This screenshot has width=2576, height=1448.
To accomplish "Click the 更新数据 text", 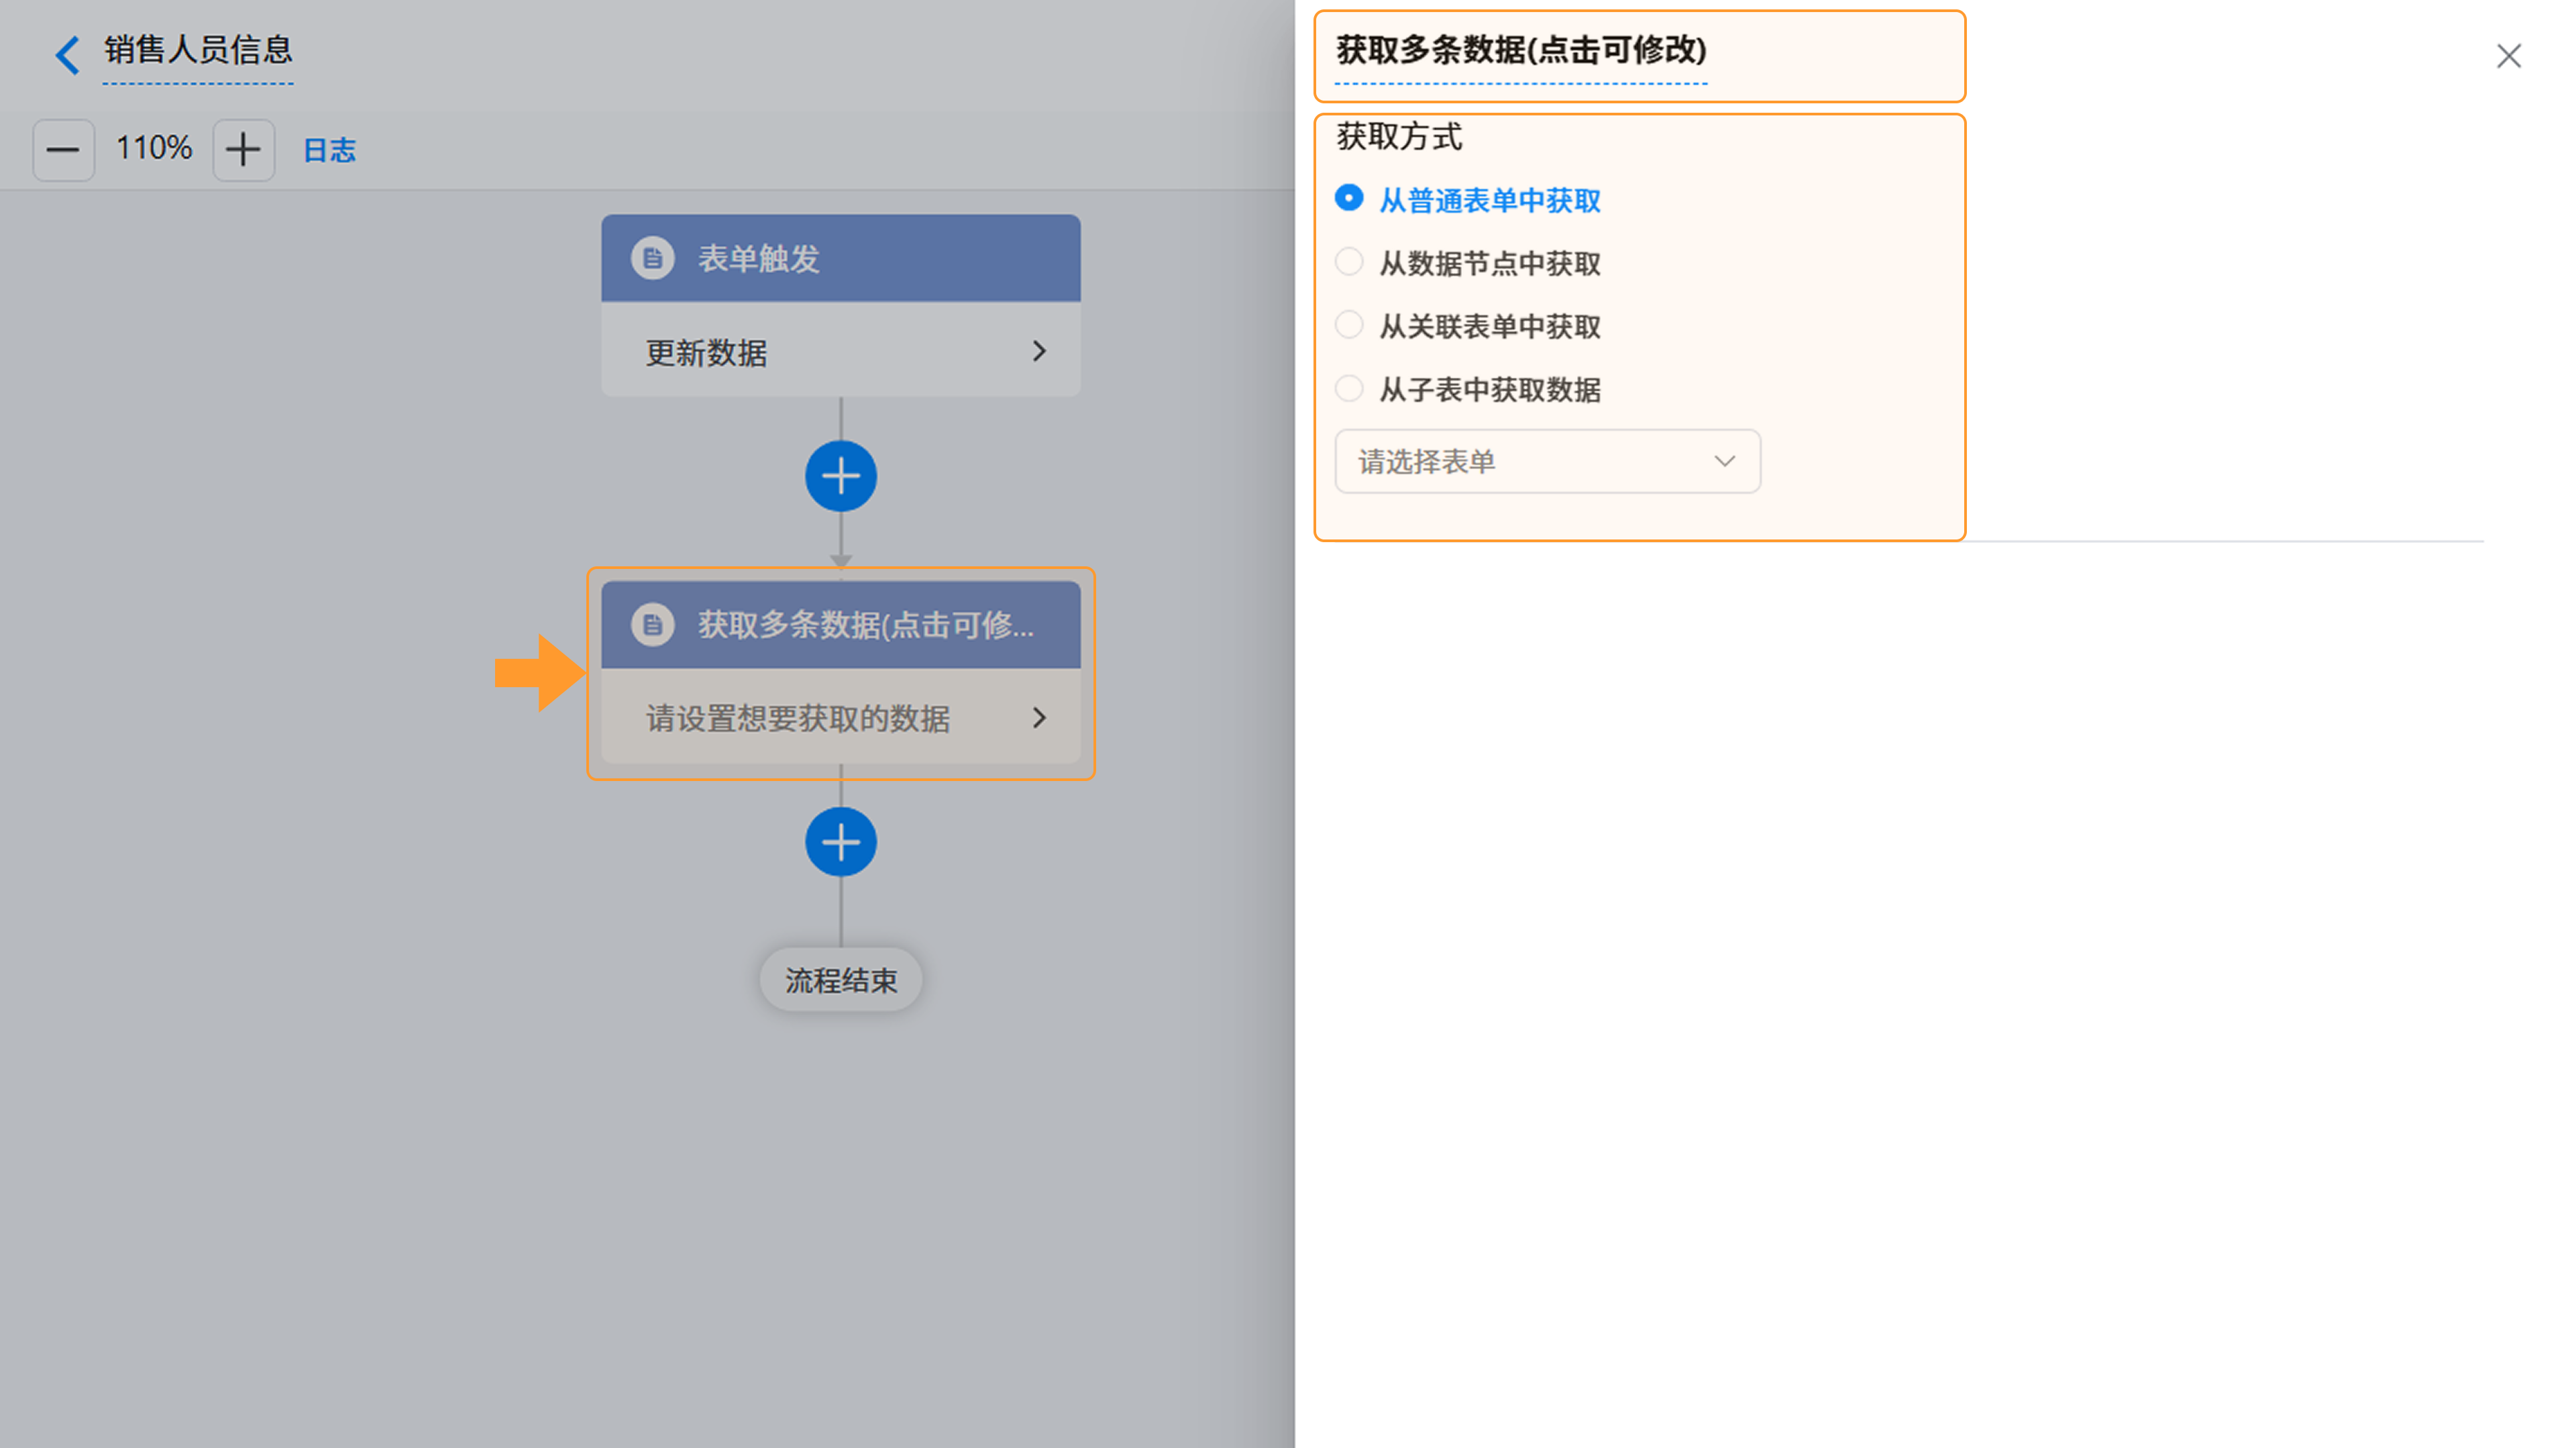I will click(706, 352).
